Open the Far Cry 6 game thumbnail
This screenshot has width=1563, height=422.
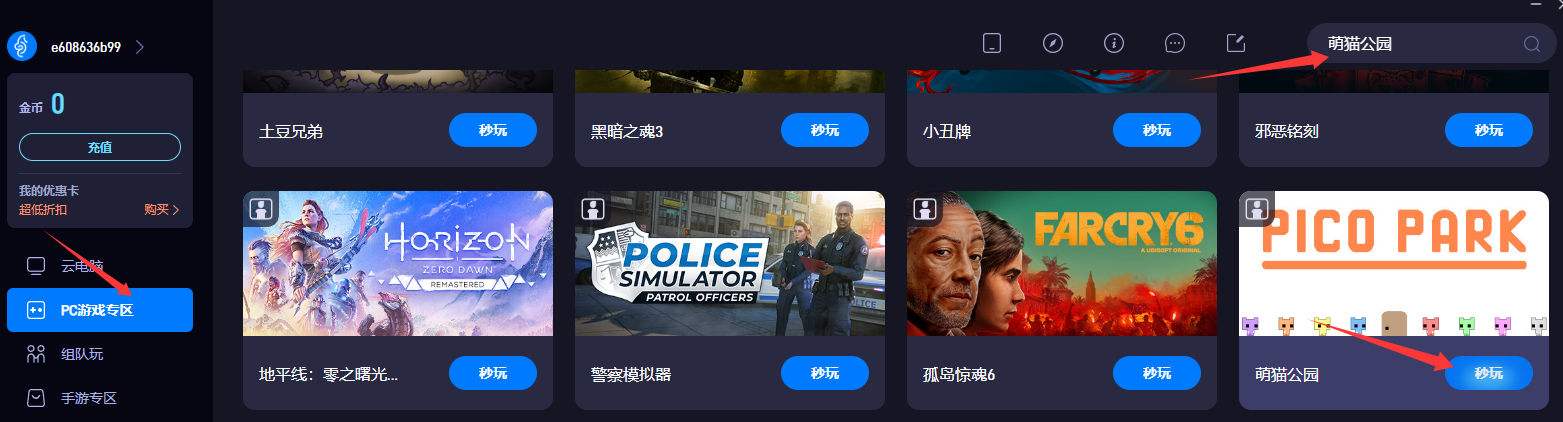1062,263
